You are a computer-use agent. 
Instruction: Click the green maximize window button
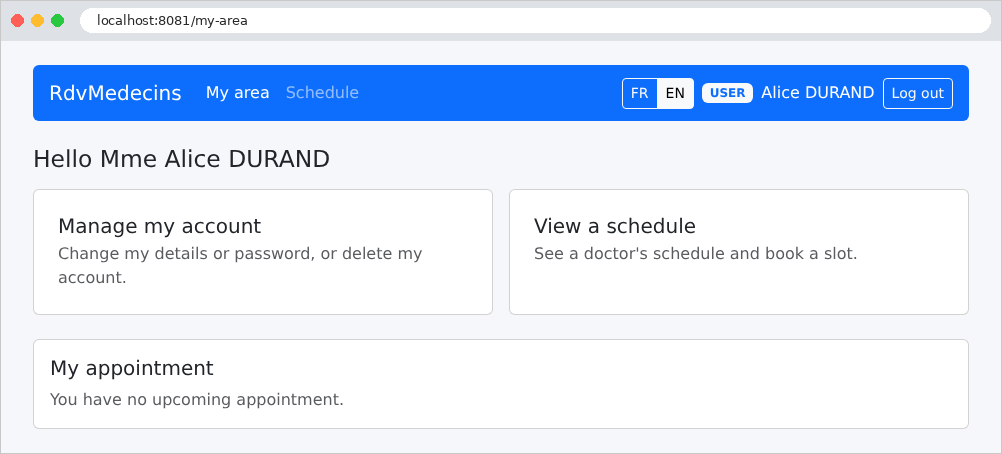[58, 20]
